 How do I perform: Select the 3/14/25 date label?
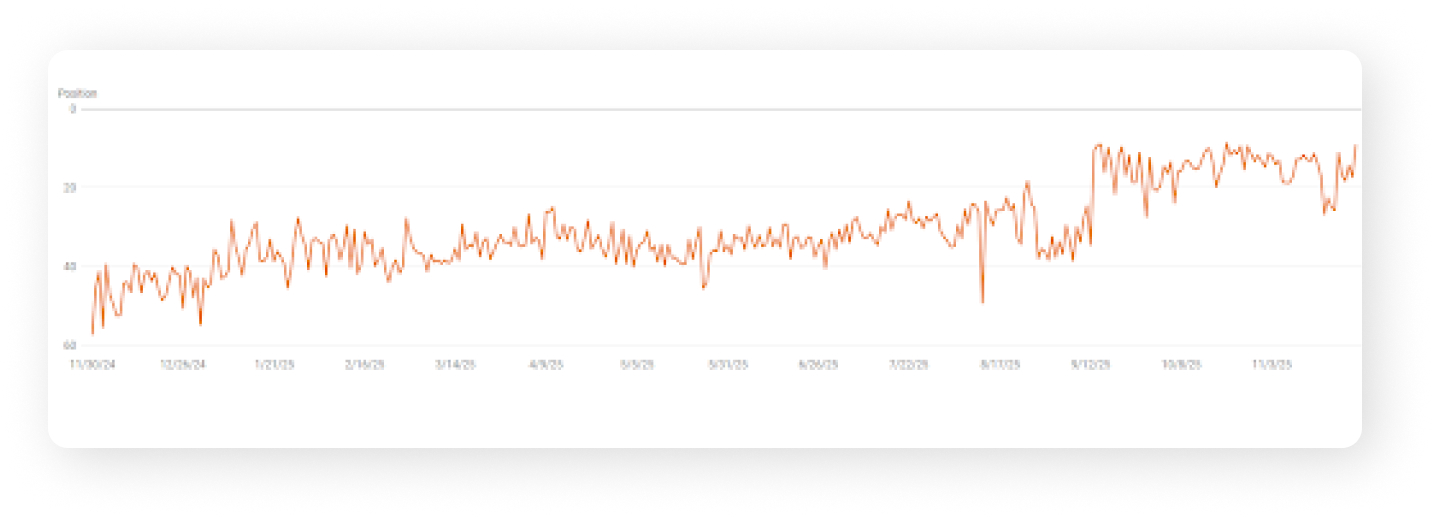[x=455, y=365]
